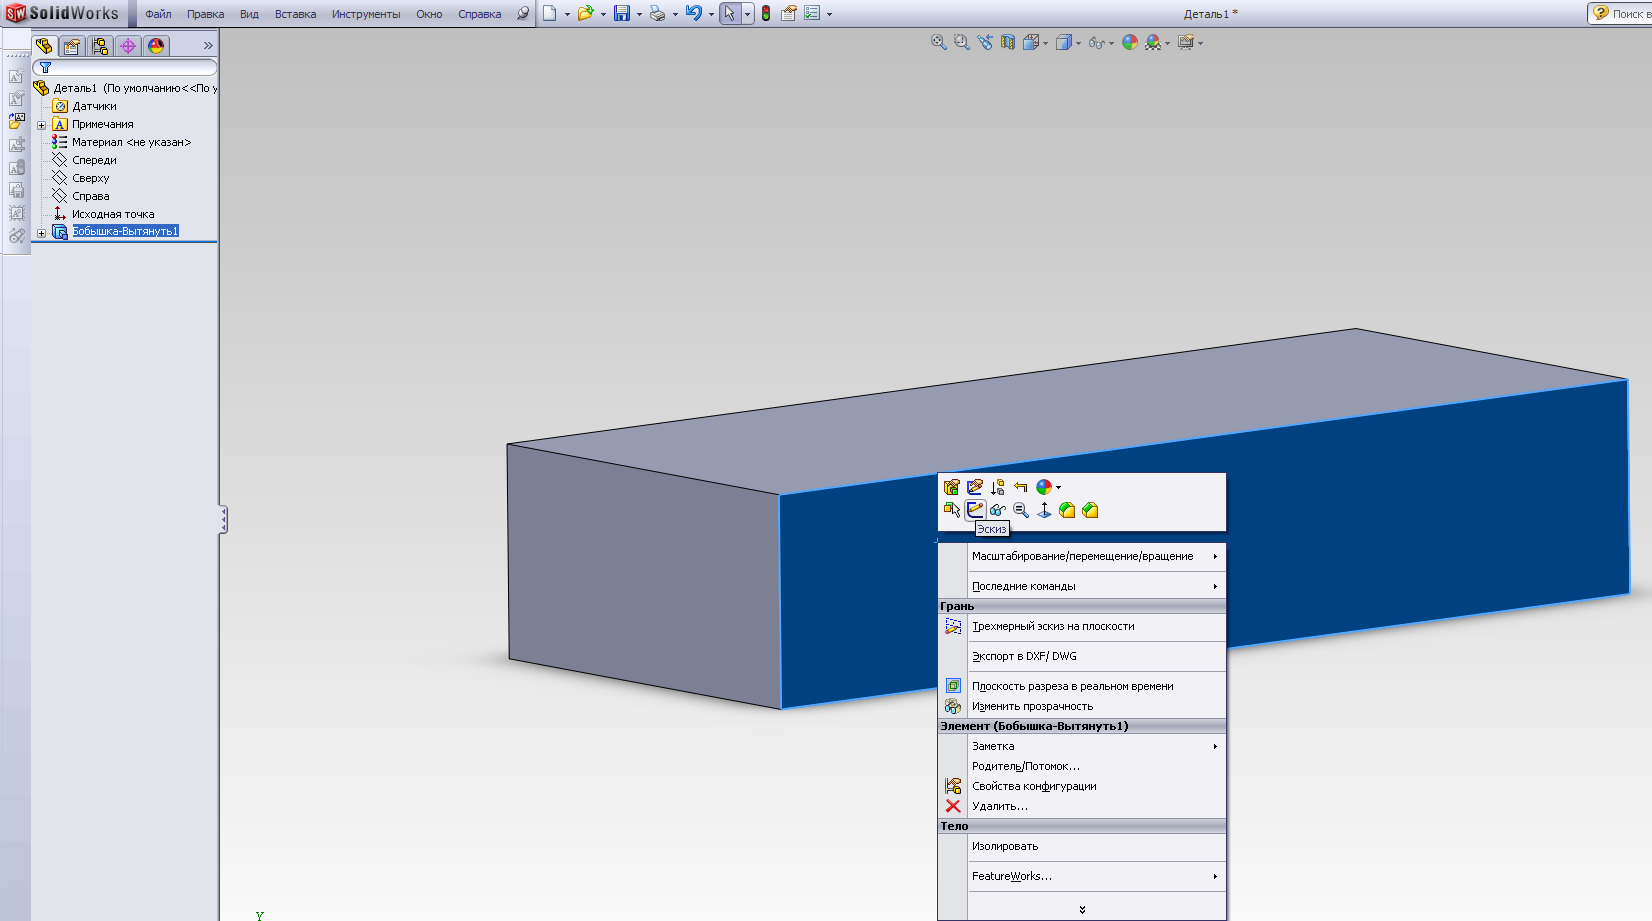
Task: Click 'Удалить...' in the context menu
Action: click(x=999, y=806)
